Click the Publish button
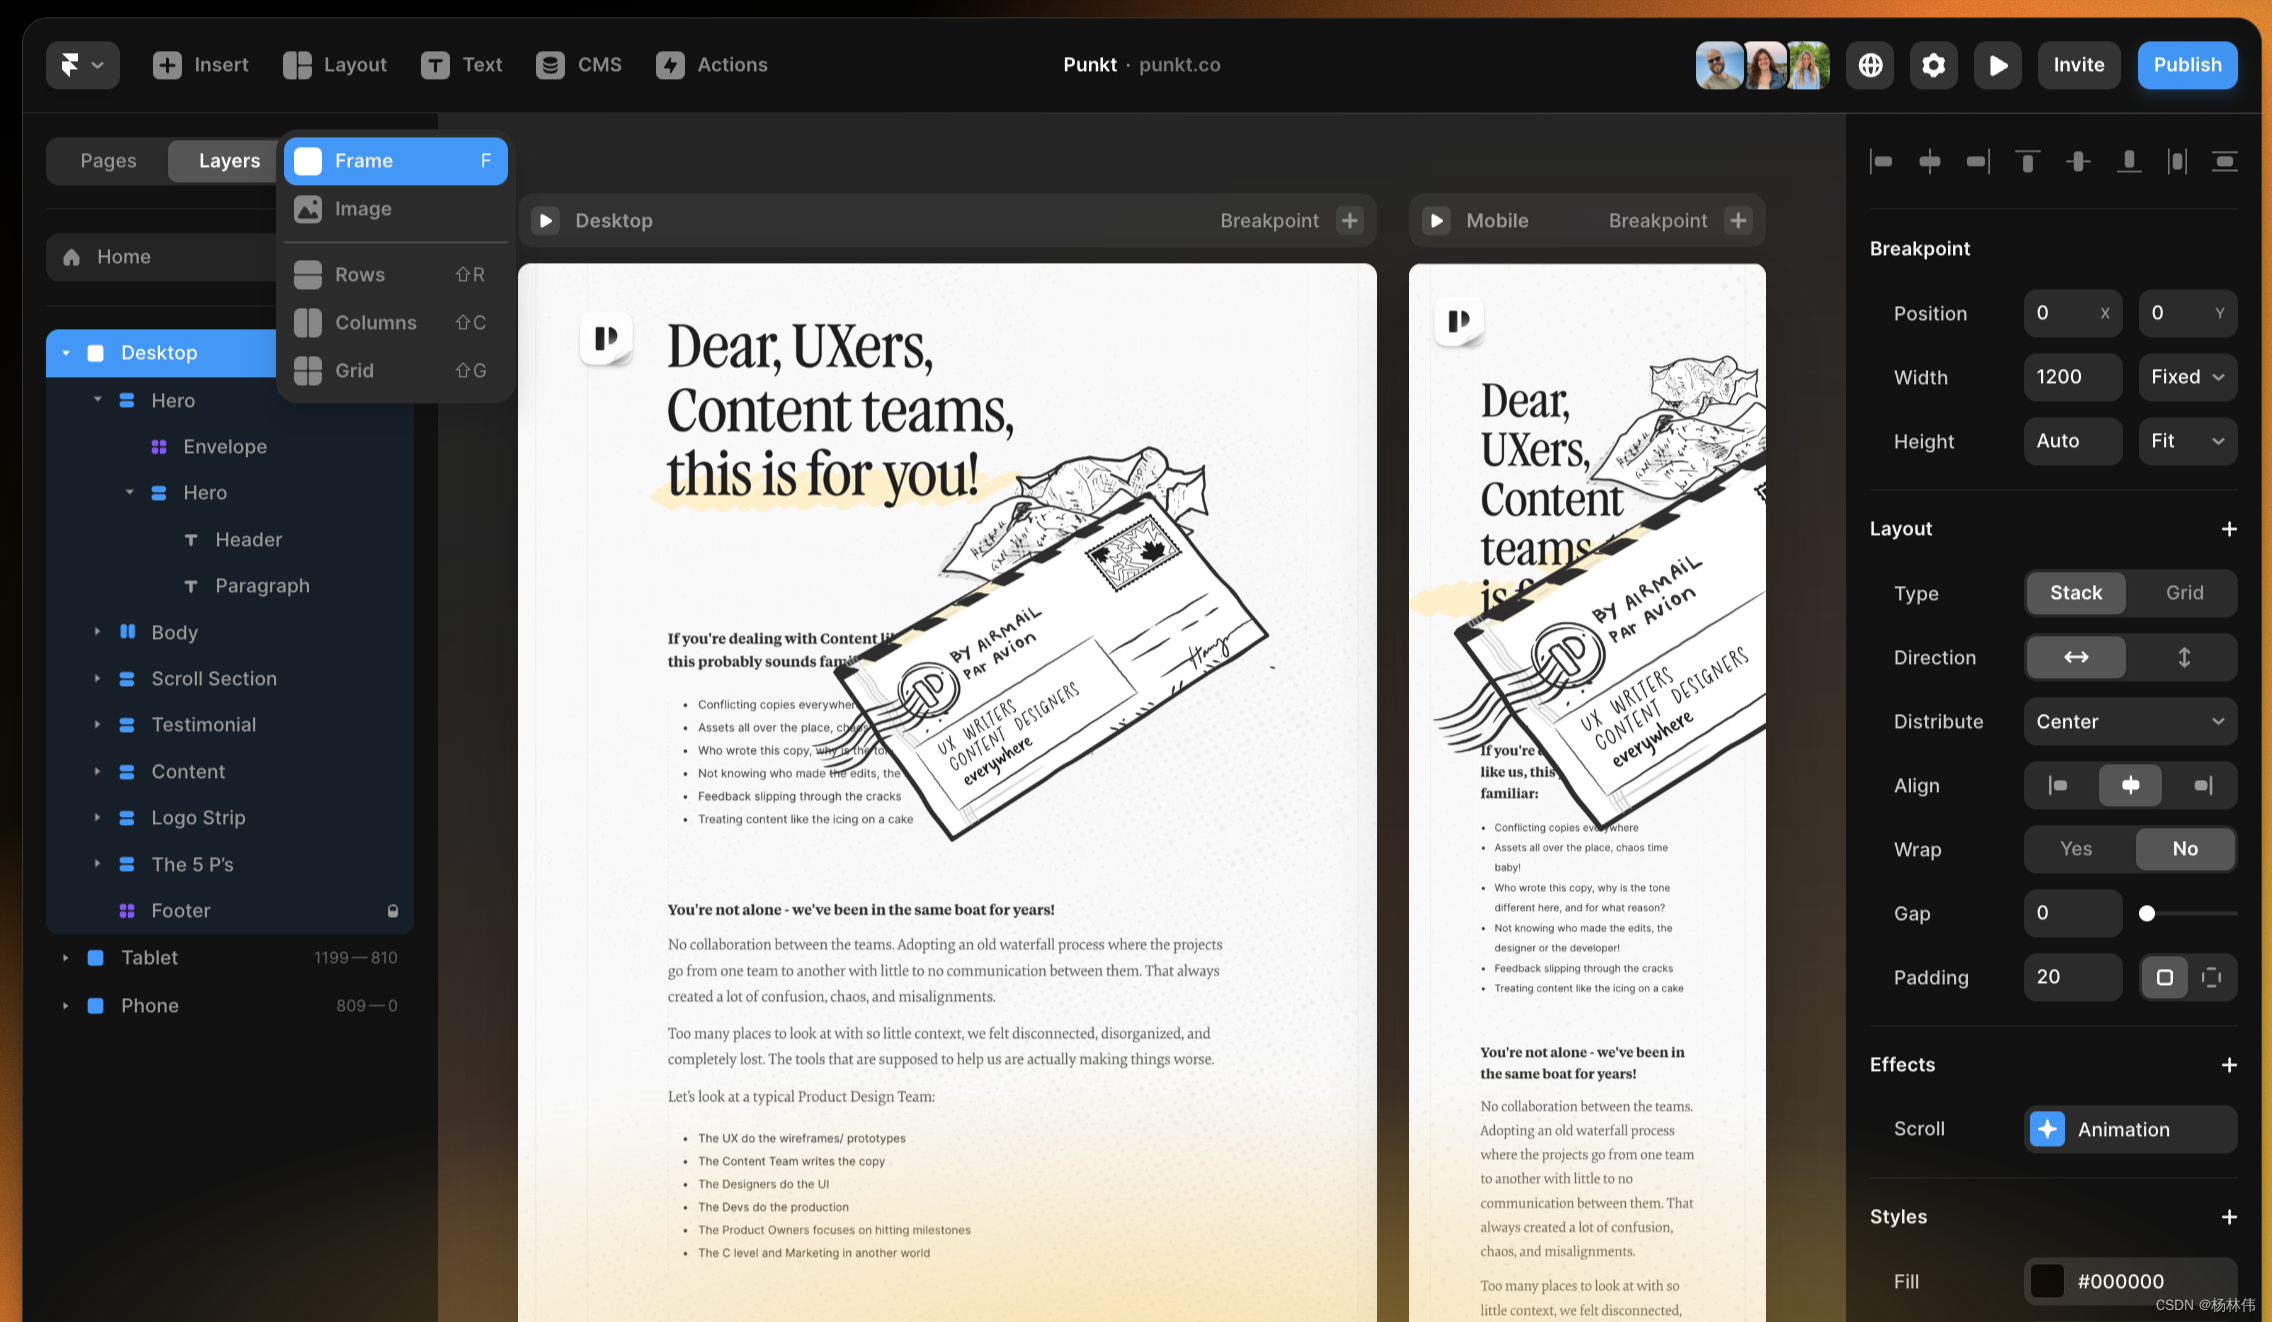The height and width of the screenshot is (1322, 2272). click(2187, 65)
